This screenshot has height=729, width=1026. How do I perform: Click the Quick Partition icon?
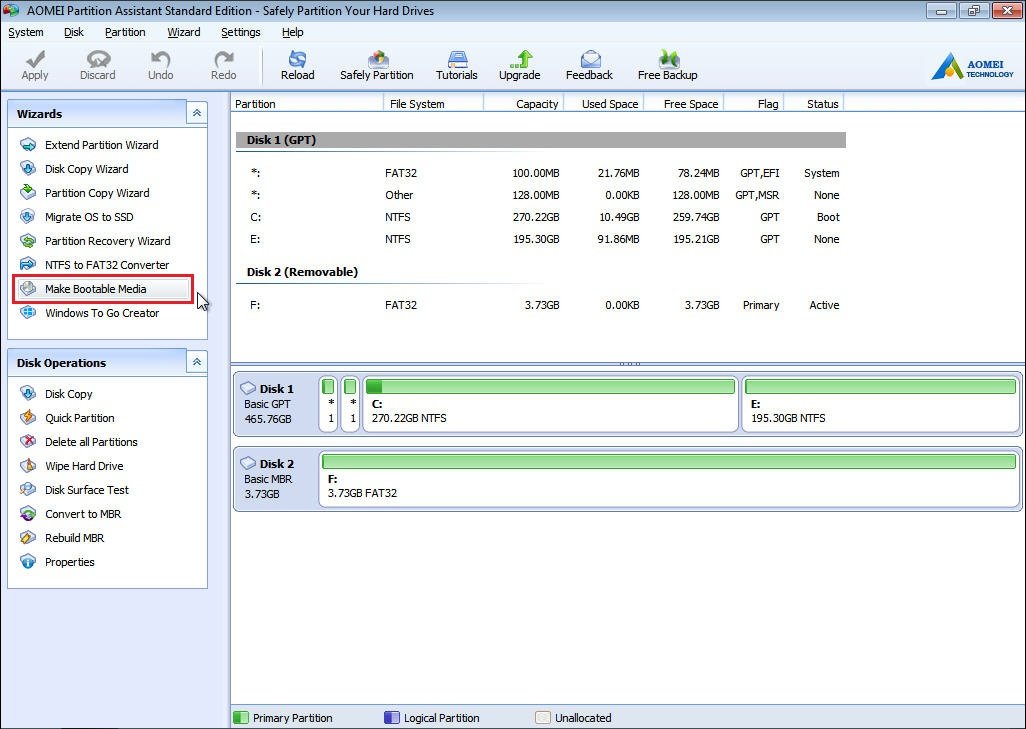(28, 418)
